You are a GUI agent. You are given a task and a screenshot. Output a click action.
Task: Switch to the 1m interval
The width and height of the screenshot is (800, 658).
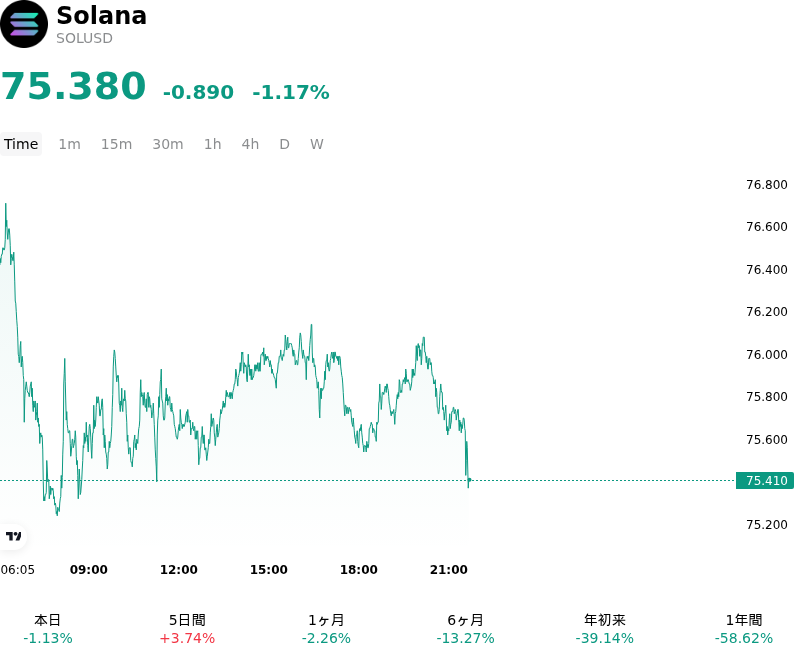pyautogui.click(x=69, y=144)
